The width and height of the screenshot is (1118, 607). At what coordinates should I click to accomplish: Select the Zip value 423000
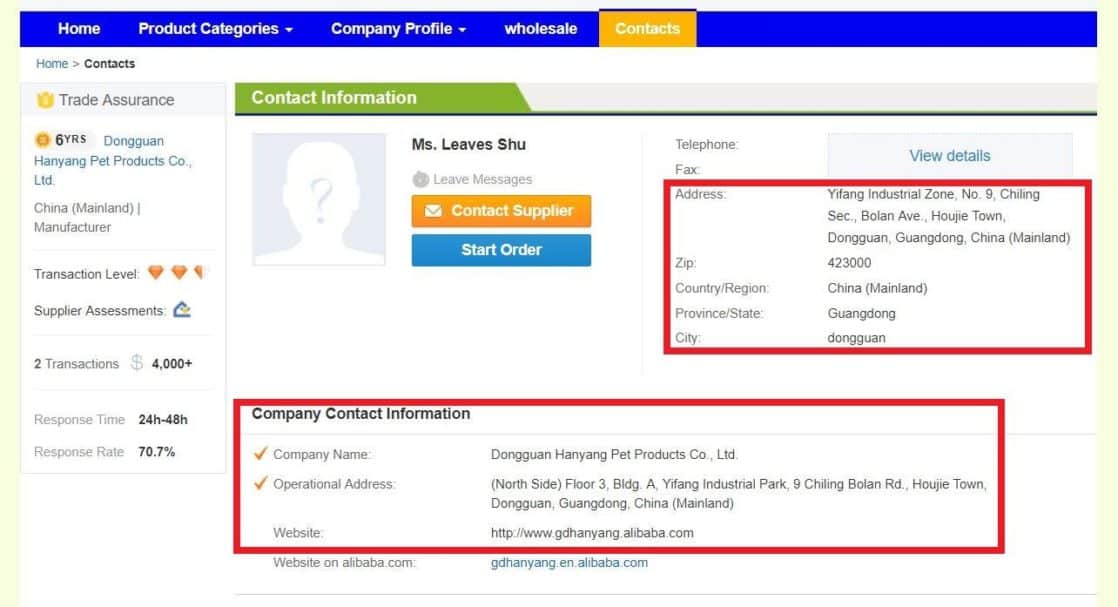849,262
